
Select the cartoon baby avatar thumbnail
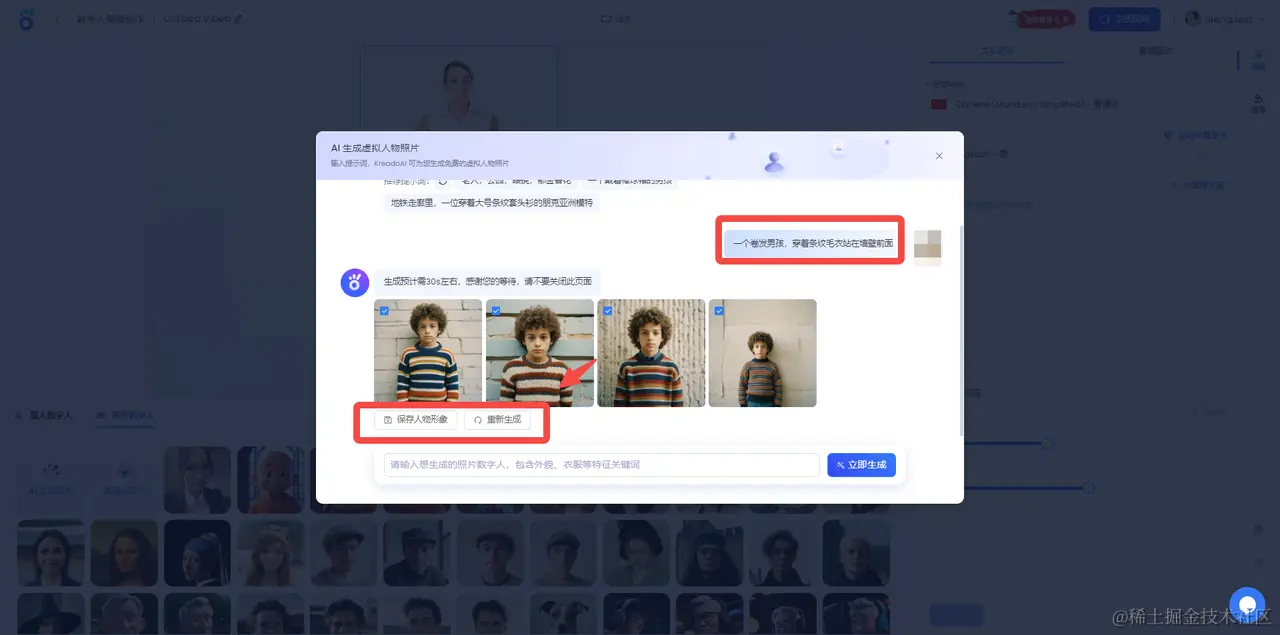[x=270, y=480]
